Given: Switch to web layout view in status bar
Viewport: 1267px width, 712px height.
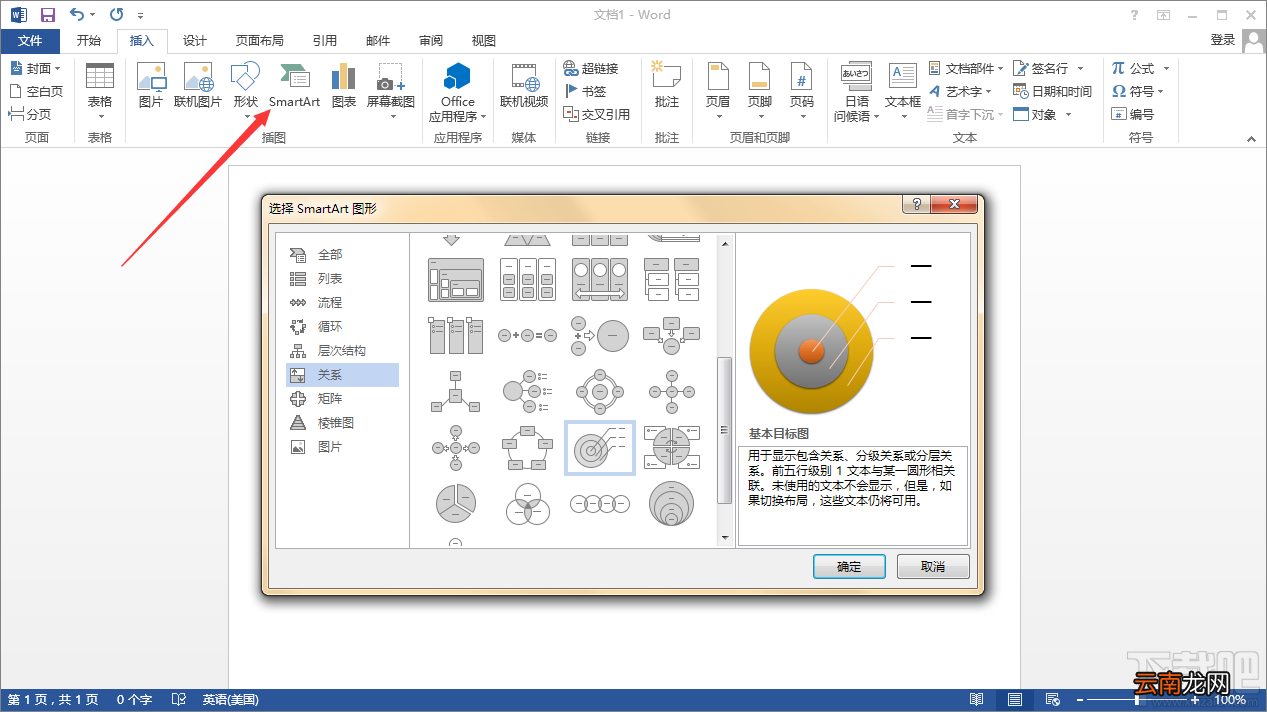Looking at the screenshot, I should pos(1052,700).
